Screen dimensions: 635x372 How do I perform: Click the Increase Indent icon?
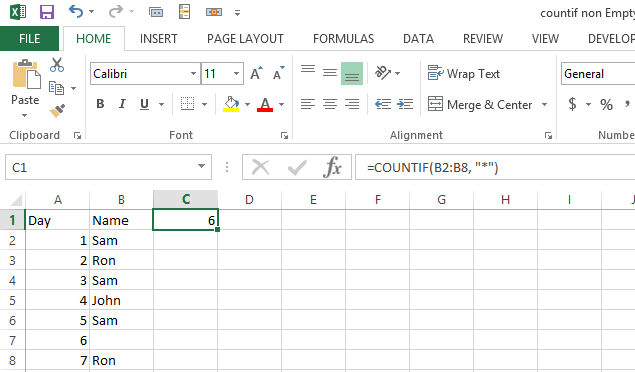(405, 104)
